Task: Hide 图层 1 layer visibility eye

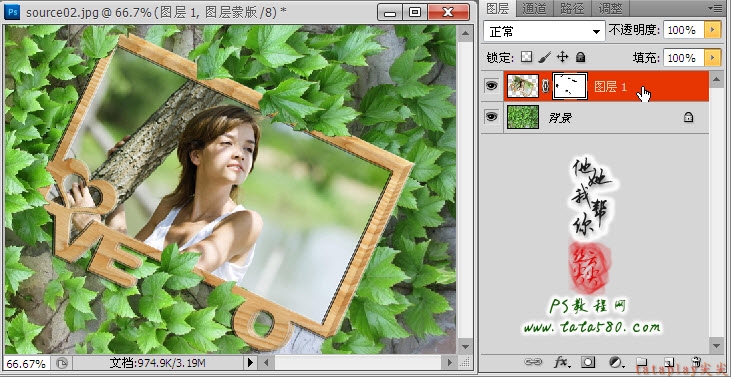Action: tap(491, 86)
